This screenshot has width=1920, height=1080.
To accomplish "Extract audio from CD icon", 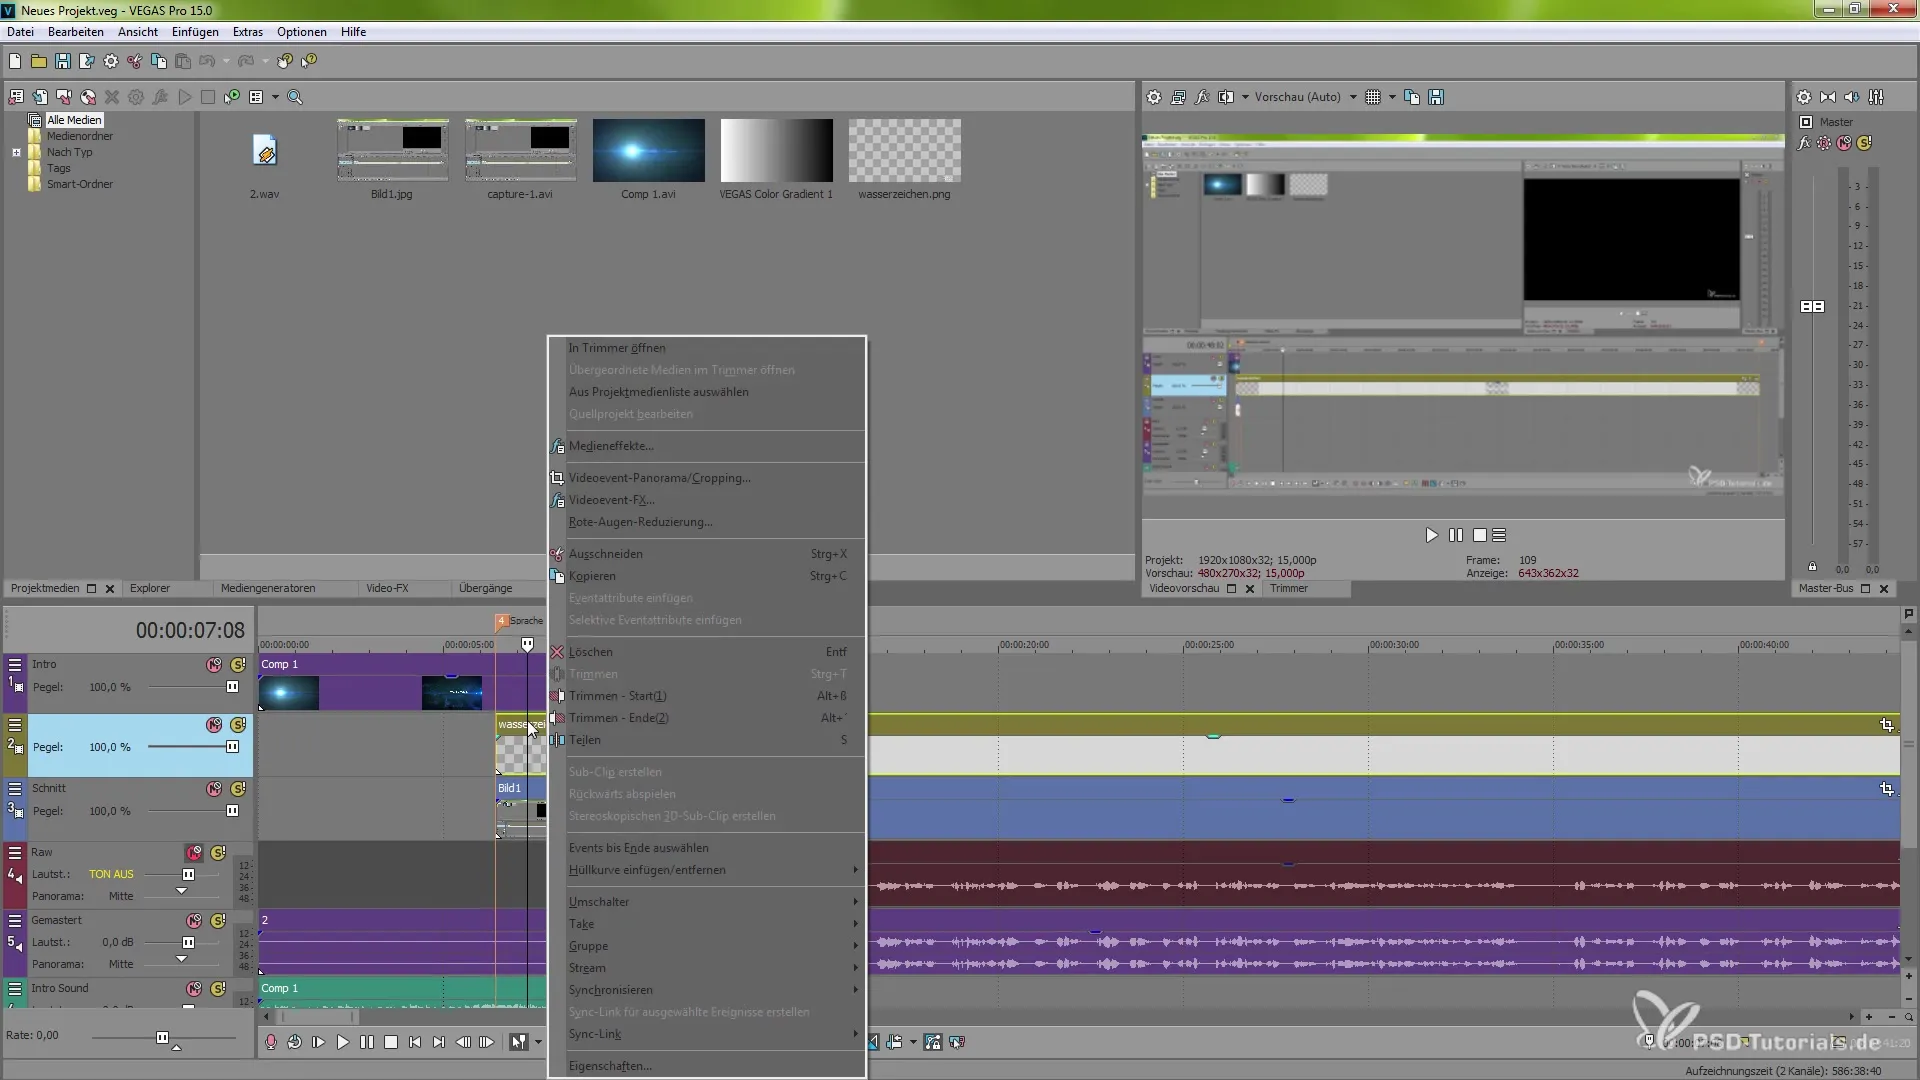I will 88,97.
